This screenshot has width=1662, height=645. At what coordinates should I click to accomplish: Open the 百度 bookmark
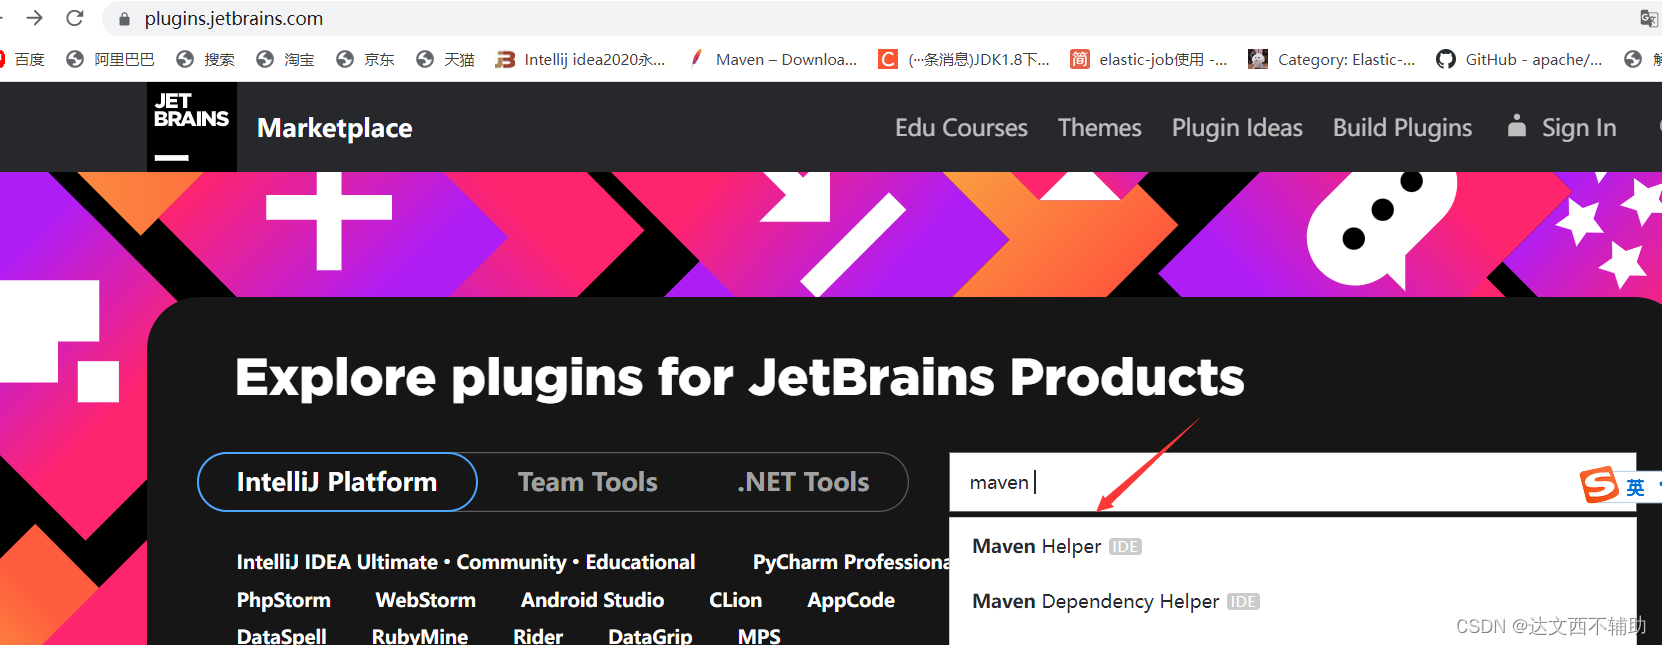point(22,59)
